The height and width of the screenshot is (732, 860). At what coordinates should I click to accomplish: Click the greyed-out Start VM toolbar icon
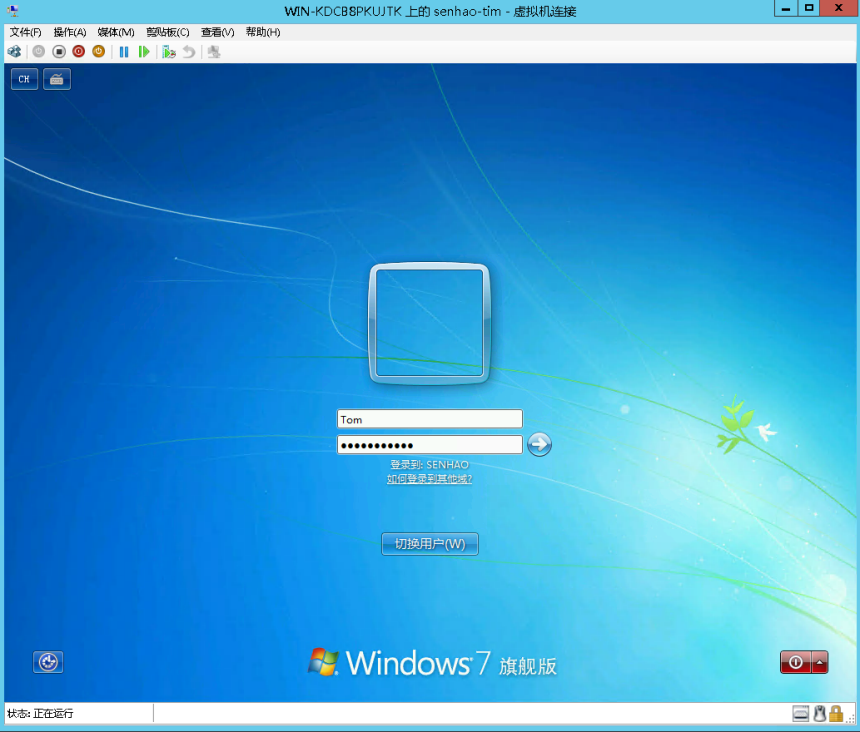point(38,52)
